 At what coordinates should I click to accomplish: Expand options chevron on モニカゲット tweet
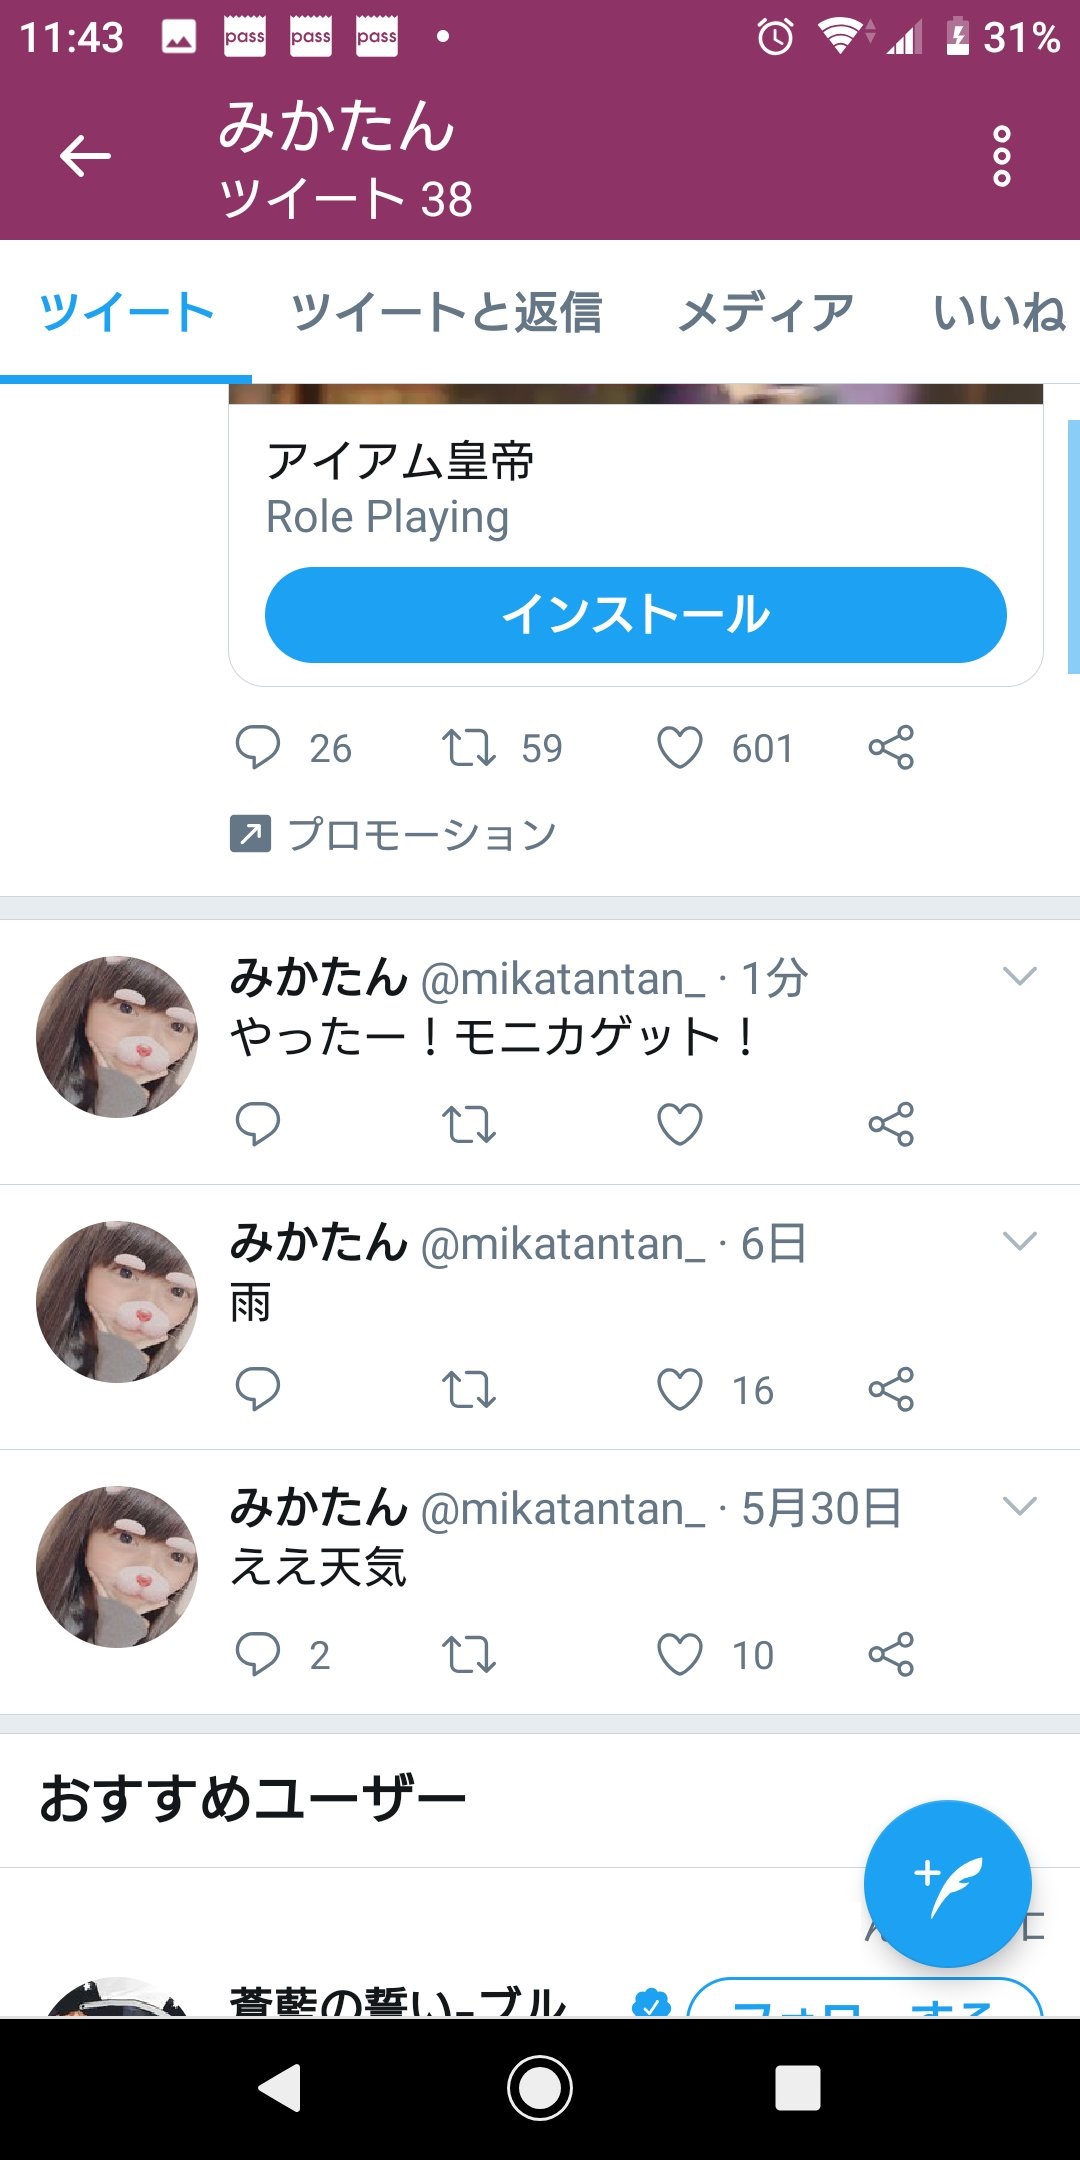coord(1019,976)
